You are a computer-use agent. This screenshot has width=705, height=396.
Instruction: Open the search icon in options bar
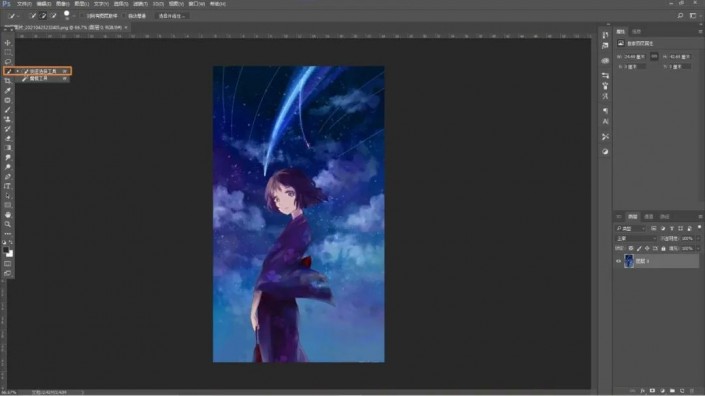coord(680,16)
